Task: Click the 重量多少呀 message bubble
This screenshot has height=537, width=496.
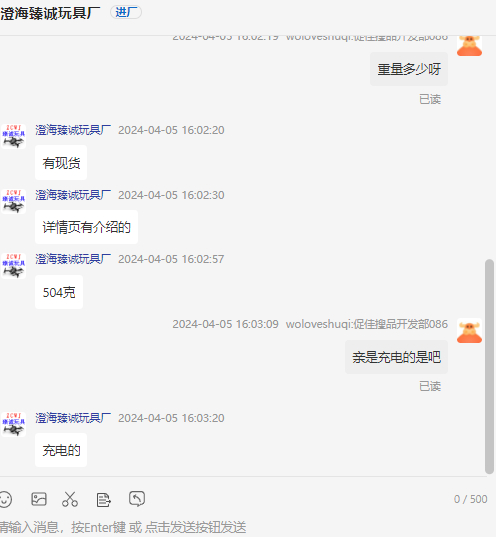Action: [409, 69]
